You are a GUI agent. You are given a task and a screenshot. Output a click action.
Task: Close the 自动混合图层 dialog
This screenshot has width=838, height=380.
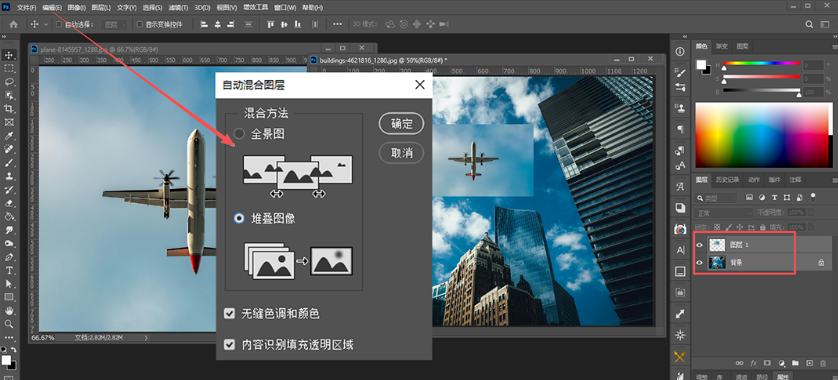tap(420, 84)
